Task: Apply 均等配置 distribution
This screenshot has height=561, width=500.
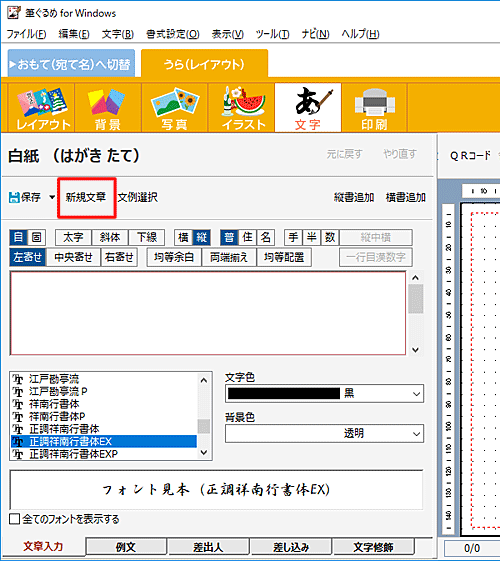Action: [284, 257]
